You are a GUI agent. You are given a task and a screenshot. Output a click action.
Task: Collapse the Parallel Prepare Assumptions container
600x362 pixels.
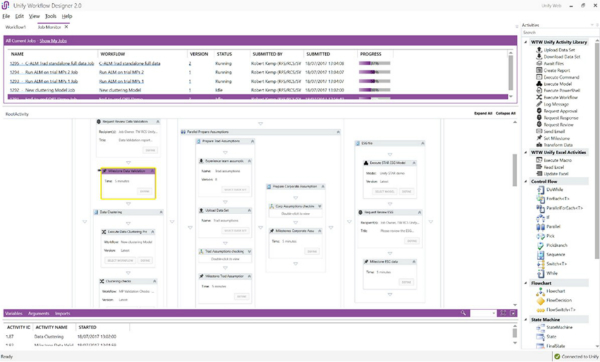click(x=338, y=132)
